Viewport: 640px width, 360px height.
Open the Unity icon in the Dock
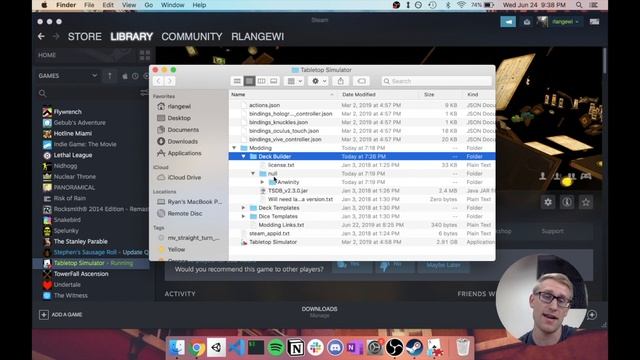(x=216, y=348)
